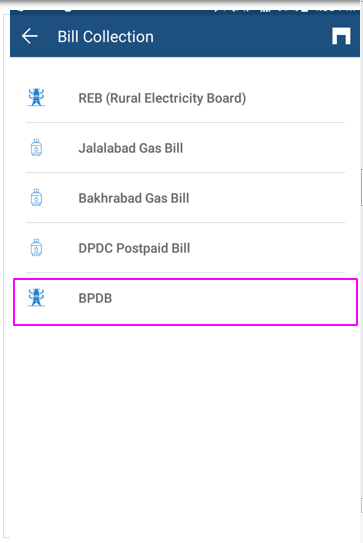Image resolution: width=363 pixels, height=543 pixels.
Task: Click the BPDB electricity tower icon
Action: click(36, 297)
